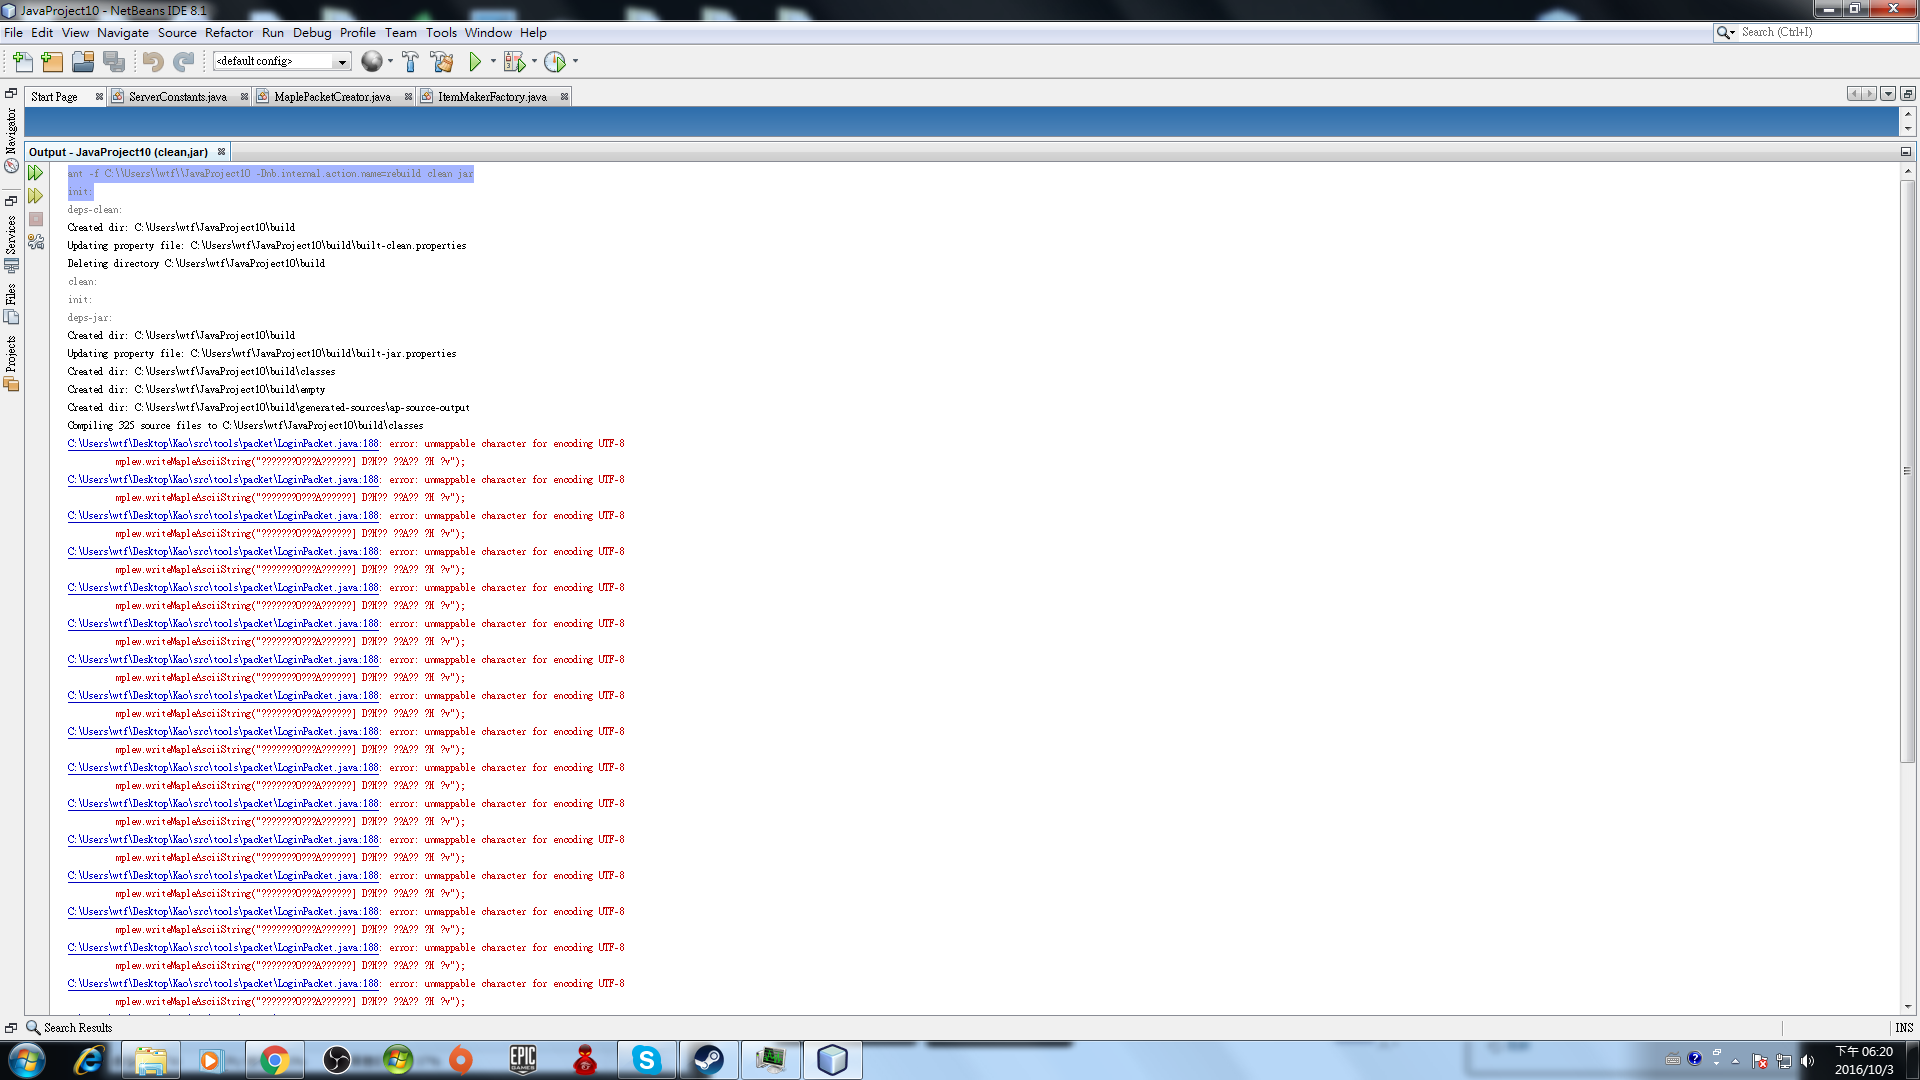Expand the browser globe dropdown arrow
Viewport: 1920px width, 1080px height.
390,62
